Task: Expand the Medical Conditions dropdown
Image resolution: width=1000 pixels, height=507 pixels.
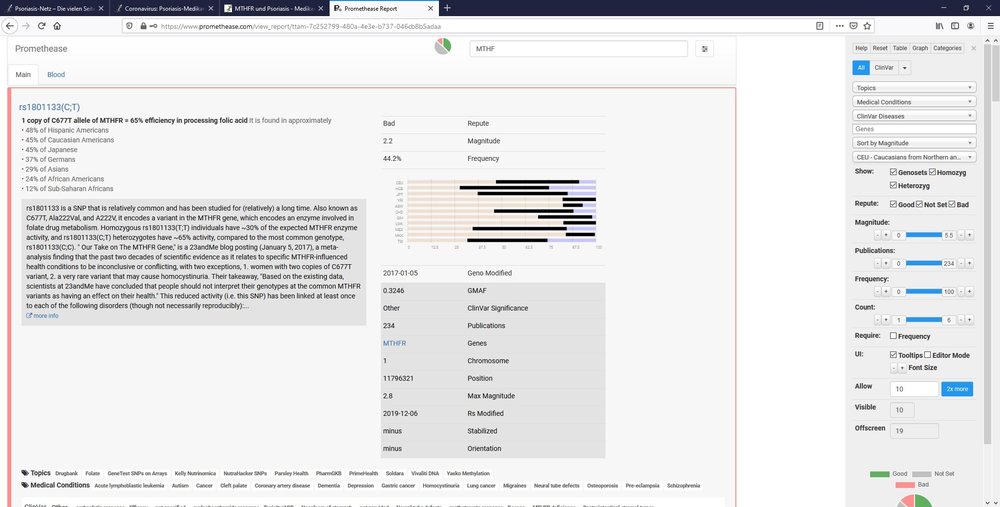Action: (x=914, y=101)
